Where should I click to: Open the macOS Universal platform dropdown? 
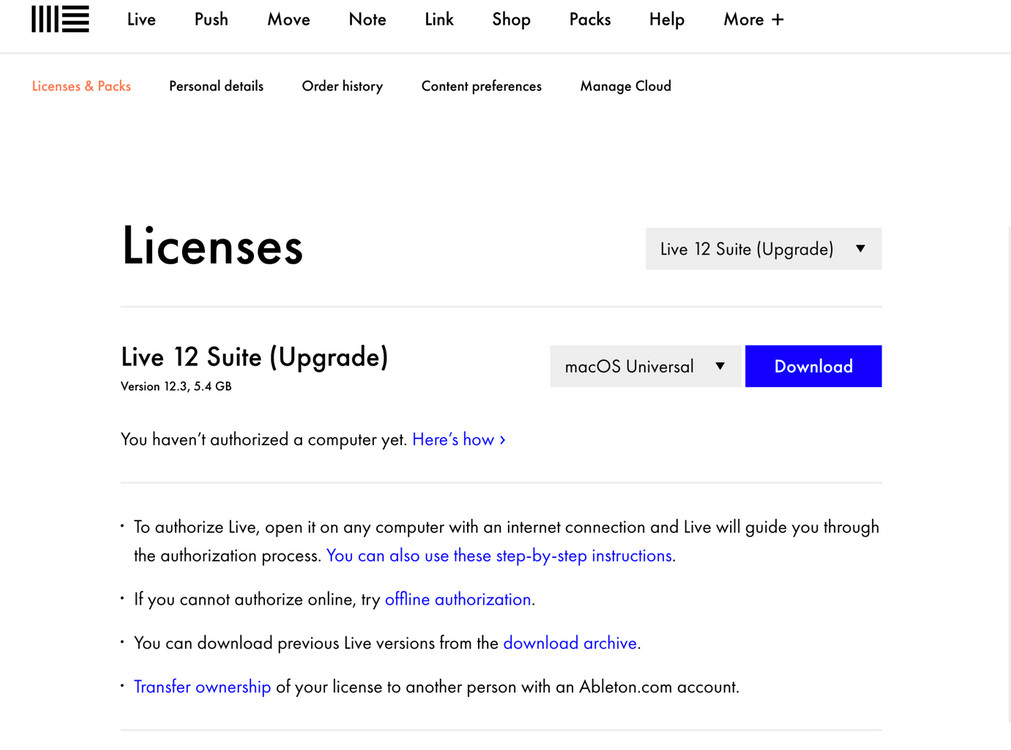click(x=645, y=366)
